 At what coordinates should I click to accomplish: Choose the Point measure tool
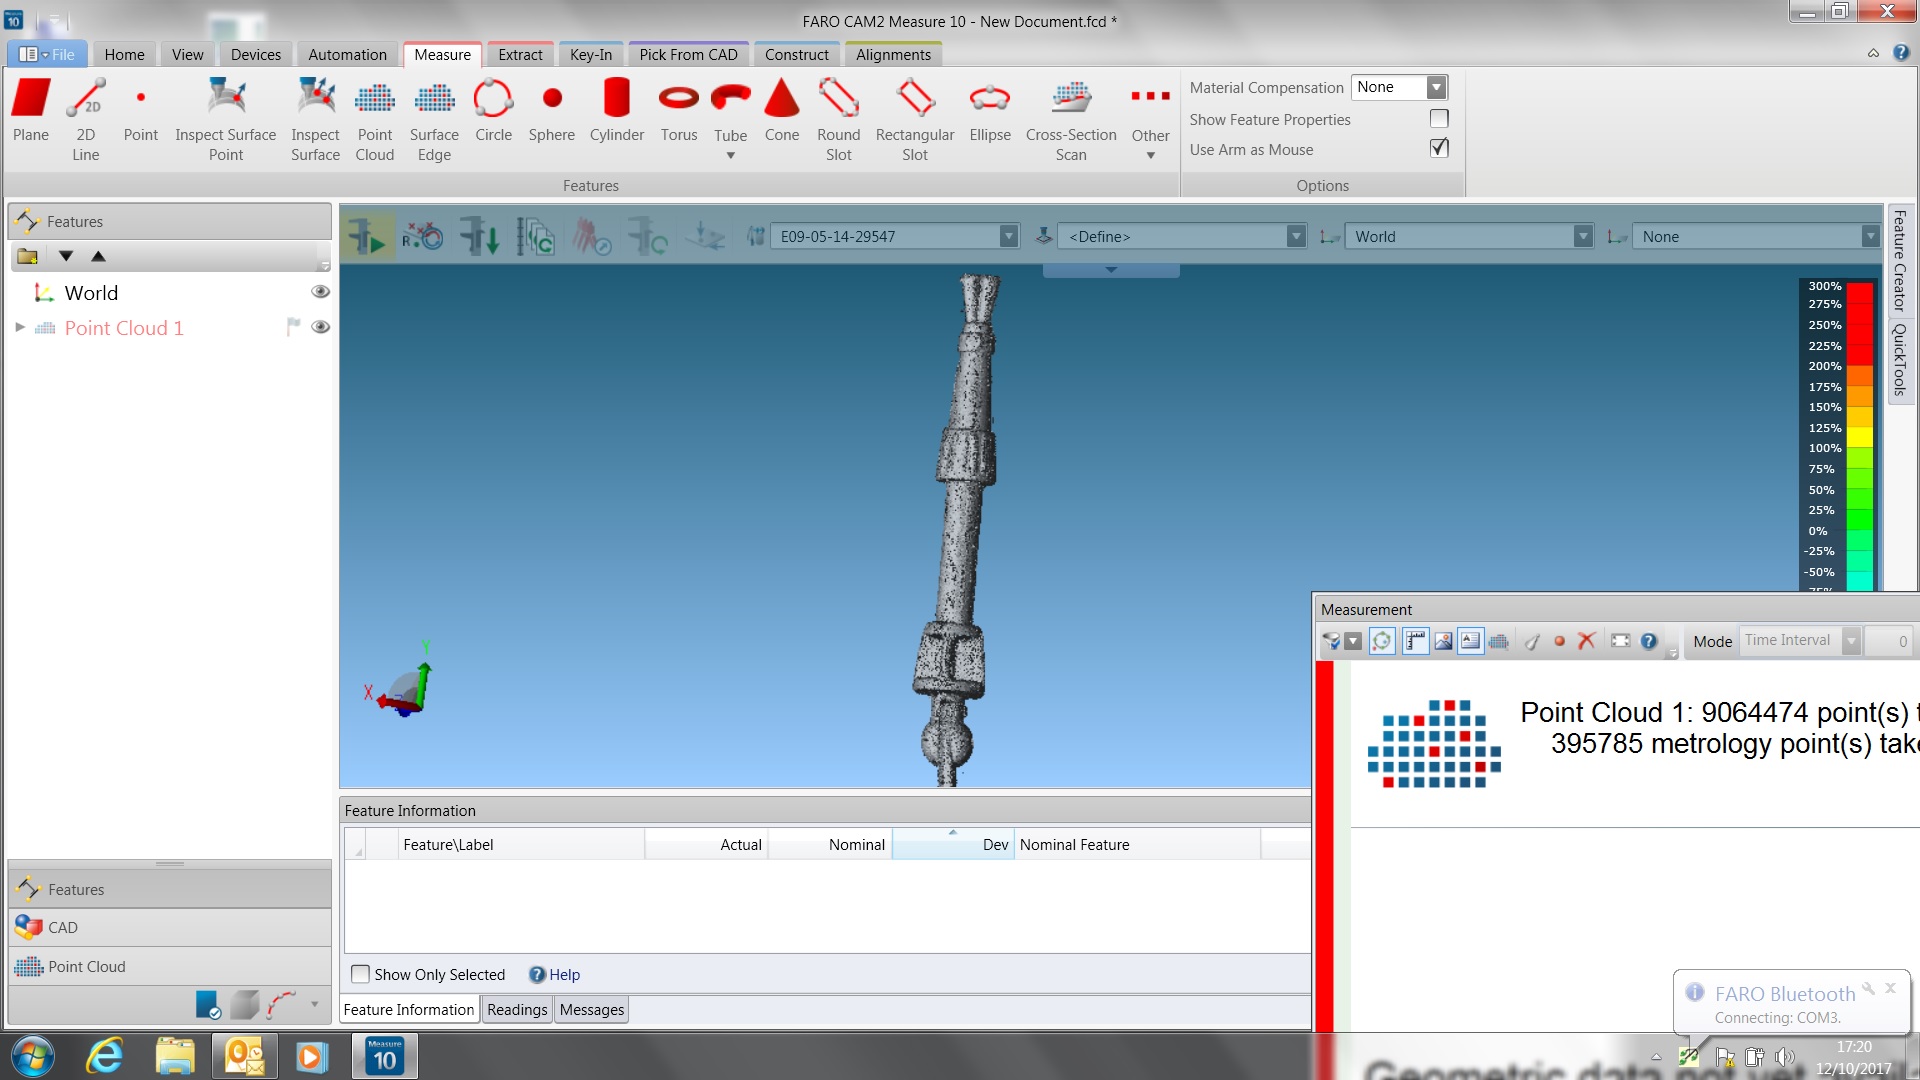pos(141,110)
